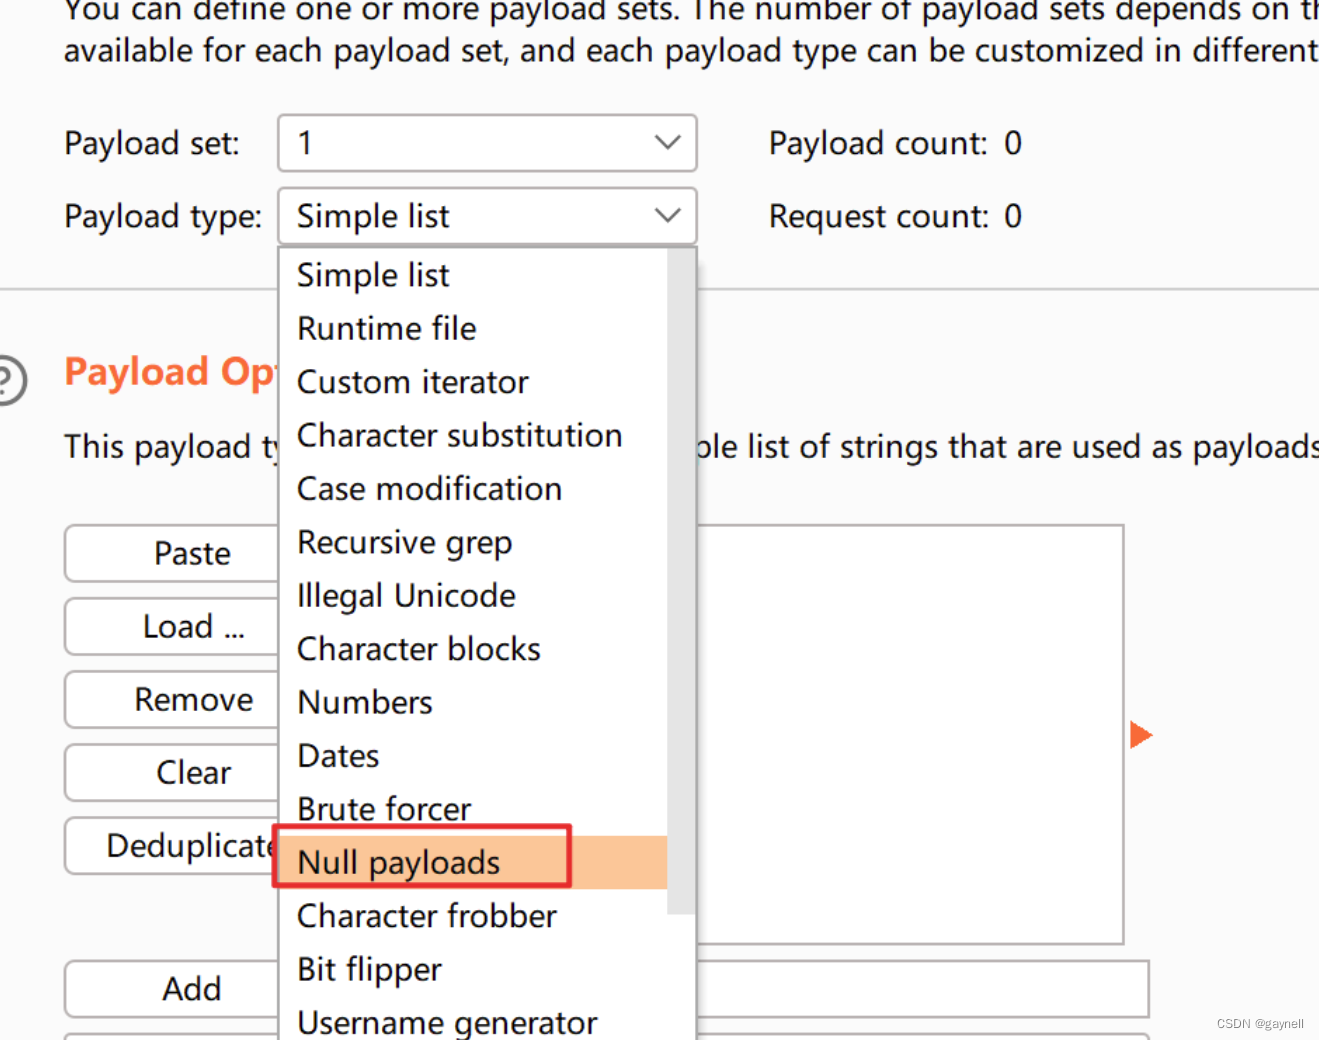Collapse the Payload type dropdown

[487, 216]
